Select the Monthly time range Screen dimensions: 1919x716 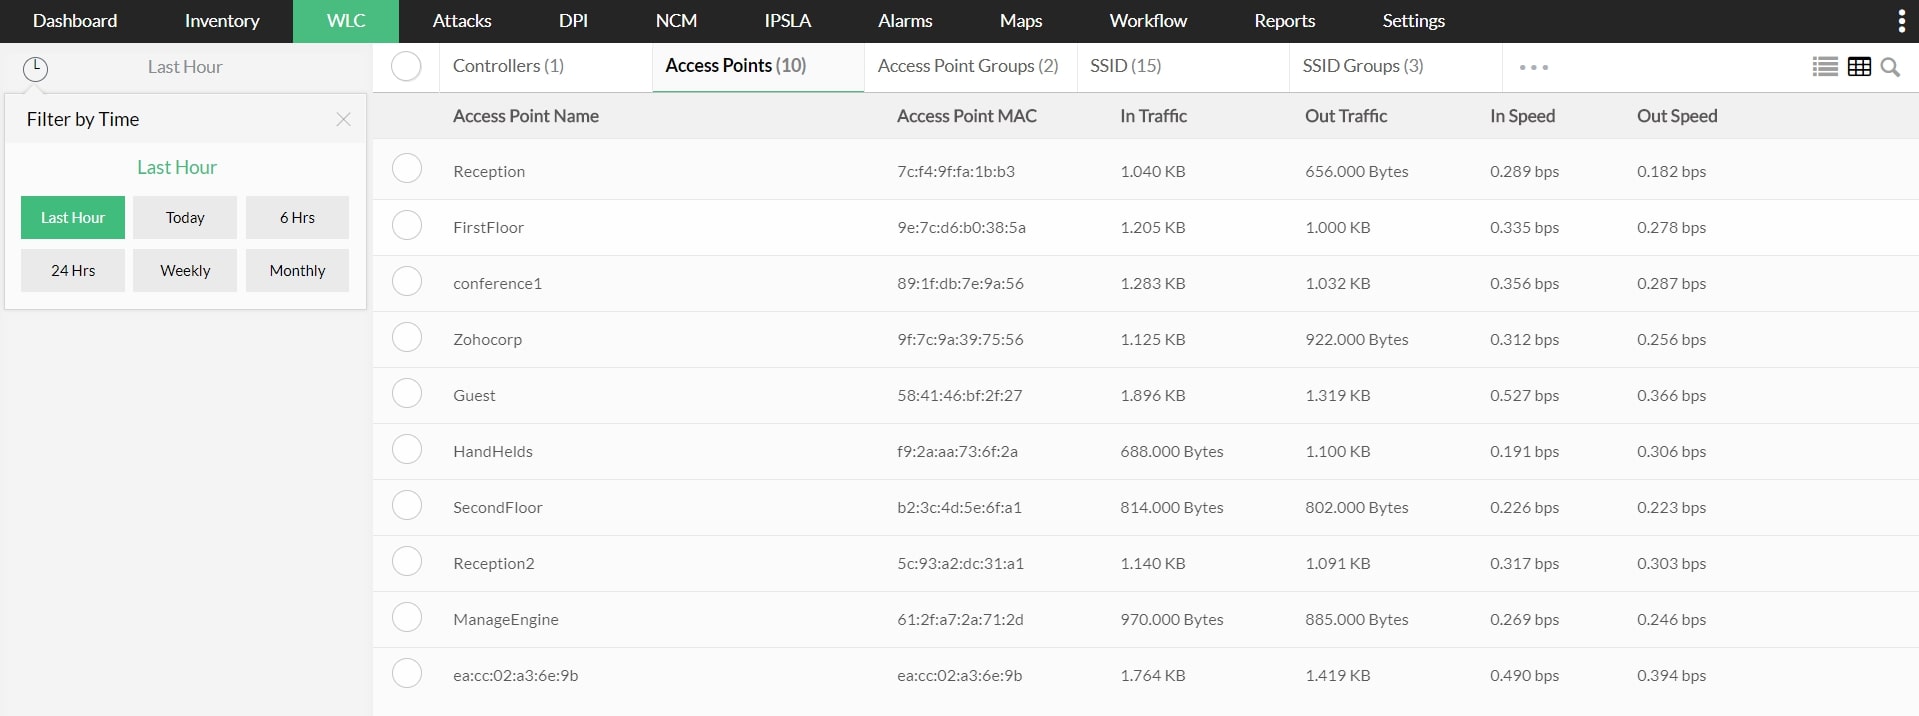click(297, 271)
